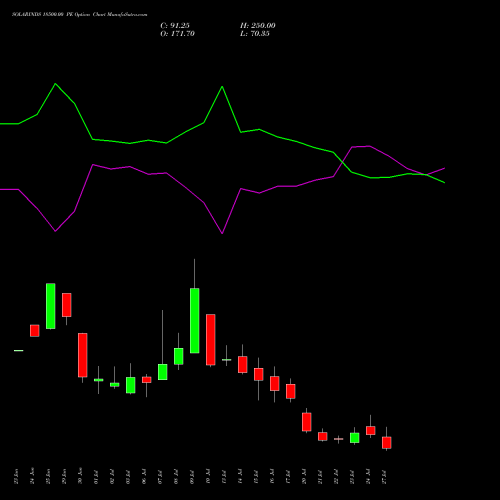Click the 13 Jul date label
This screenshot has height=500, width=500.
point(224,476)
